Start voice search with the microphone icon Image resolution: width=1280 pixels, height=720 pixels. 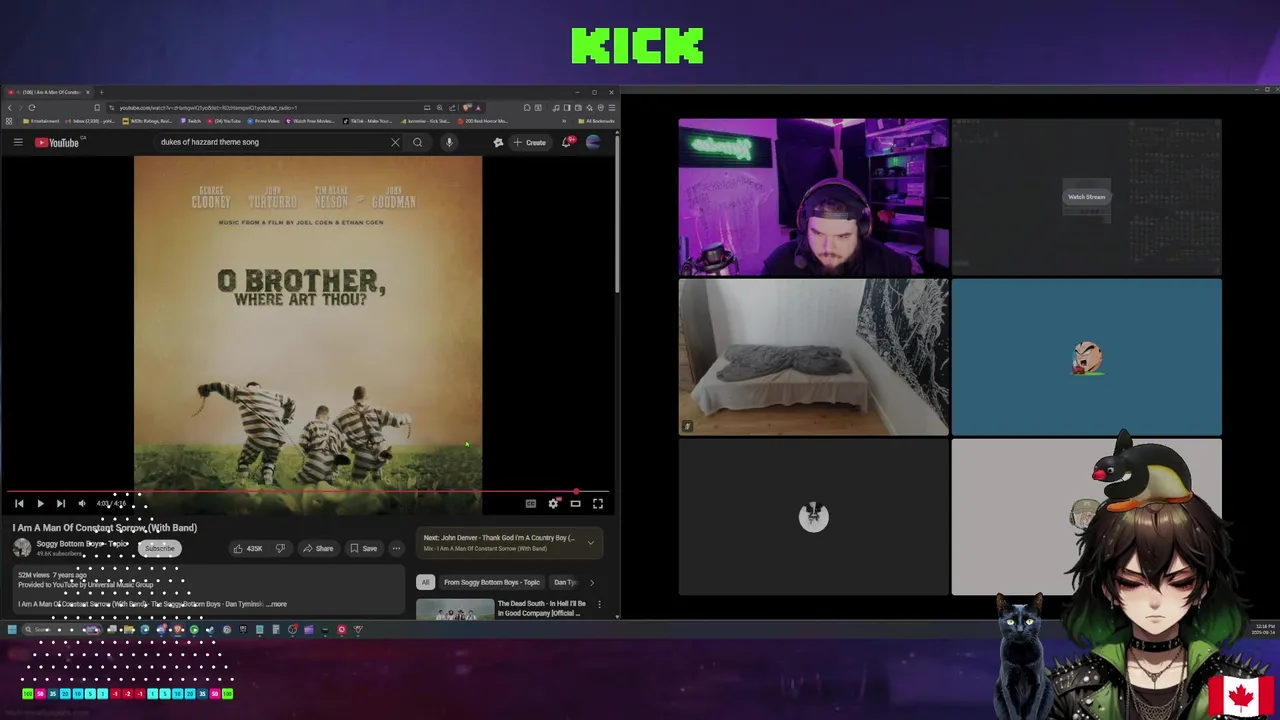click(x=449, y=142)
